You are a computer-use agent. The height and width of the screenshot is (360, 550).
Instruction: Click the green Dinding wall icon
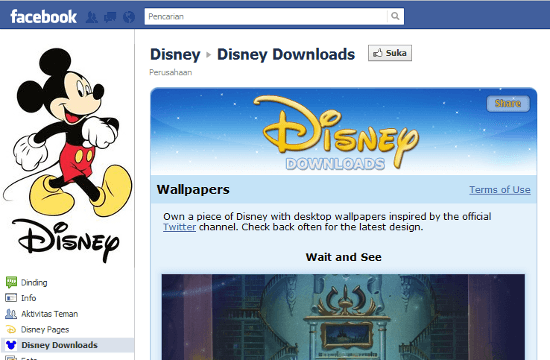click(x=11, y=282)
